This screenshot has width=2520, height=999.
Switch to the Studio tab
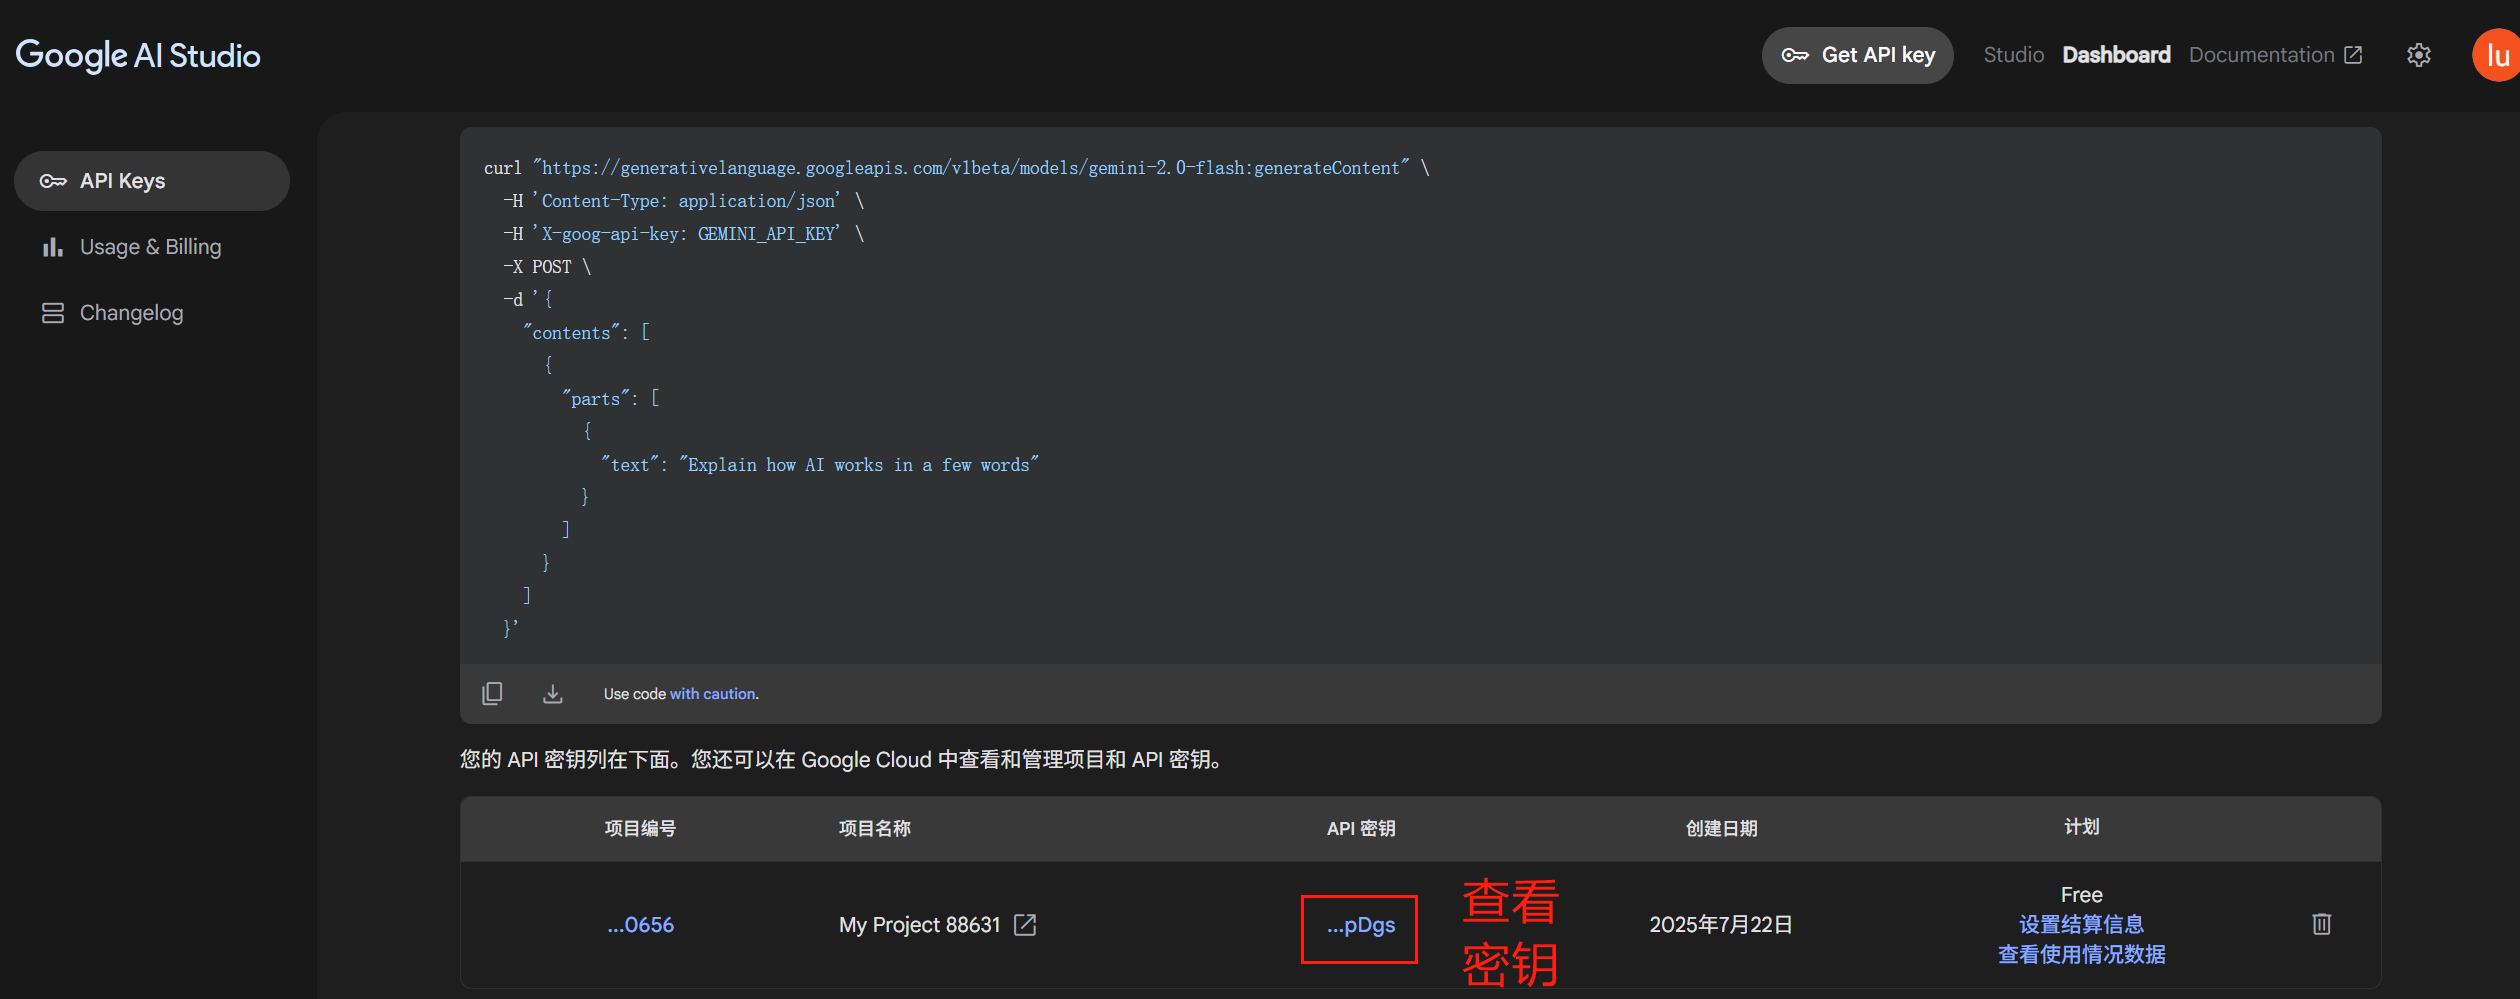pos(2013,55)
